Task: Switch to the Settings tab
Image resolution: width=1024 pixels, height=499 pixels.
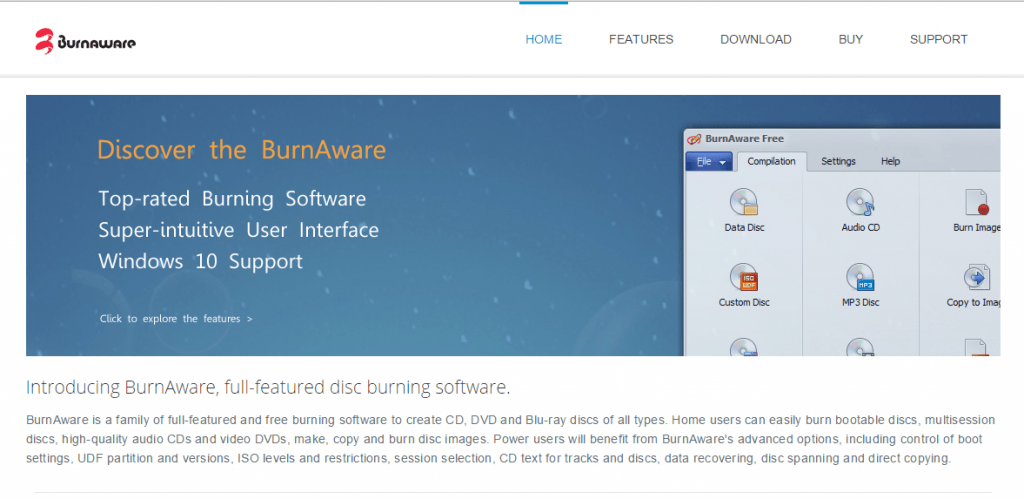Action: pos(838,161)
